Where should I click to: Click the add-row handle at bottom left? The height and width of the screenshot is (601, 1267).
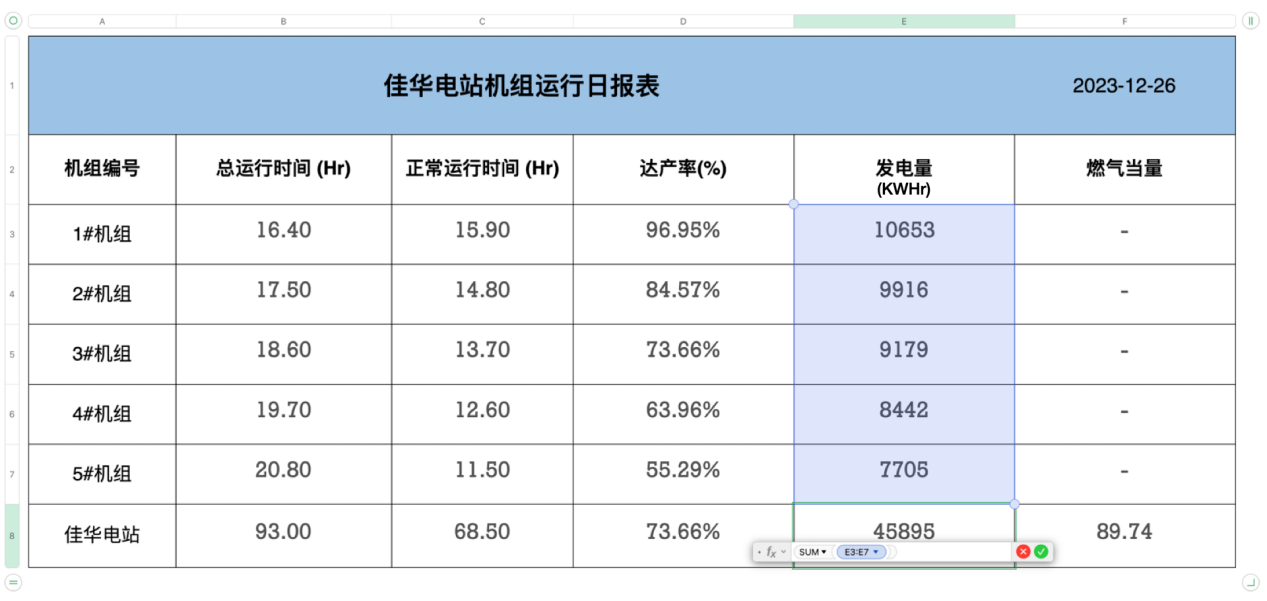(13, 582)
